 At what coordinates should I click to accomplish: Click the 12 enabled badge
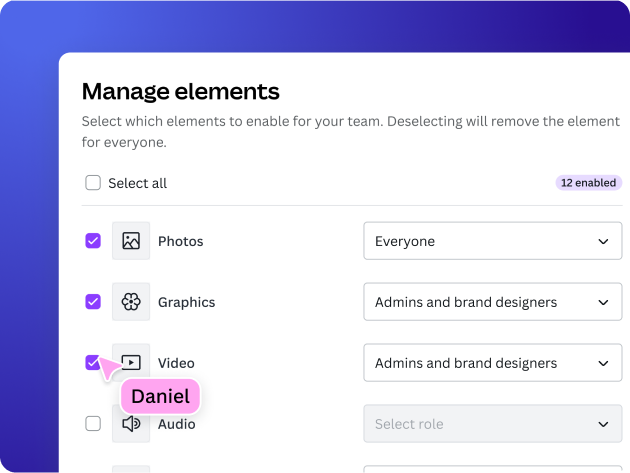click(x=589, y=183)
